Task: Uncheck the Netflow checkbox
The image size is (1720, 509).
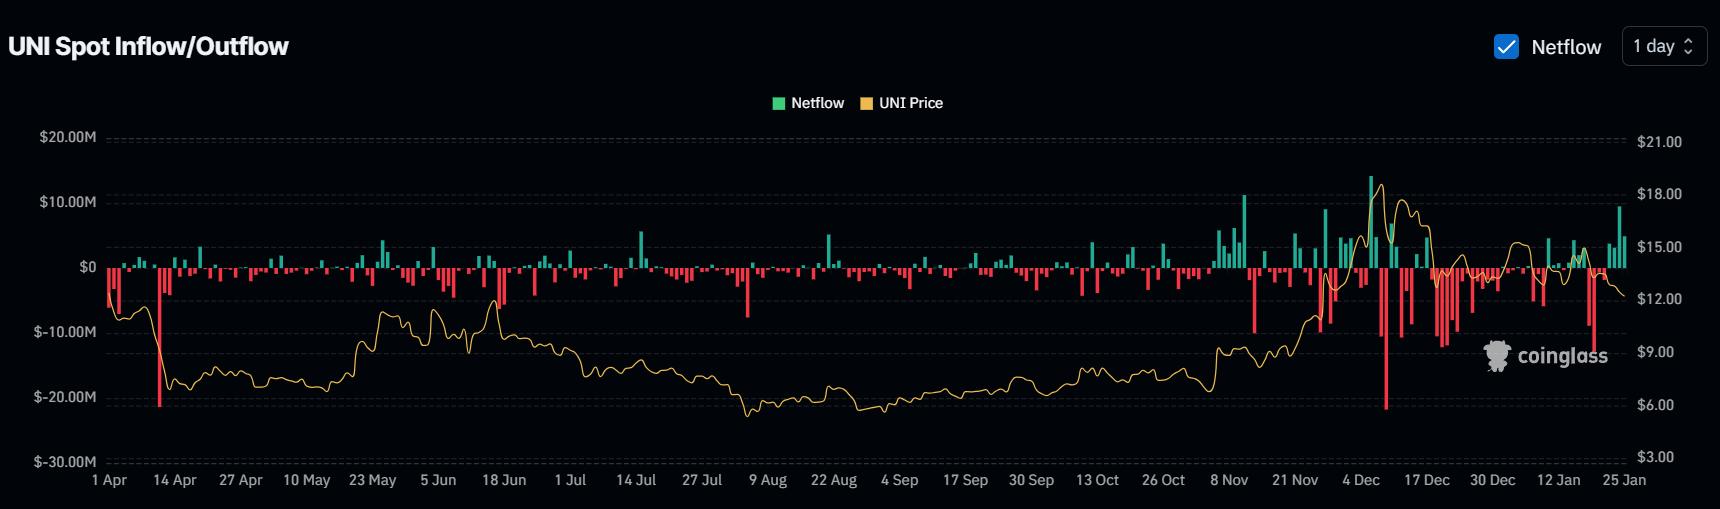Action: point(1506,46)
